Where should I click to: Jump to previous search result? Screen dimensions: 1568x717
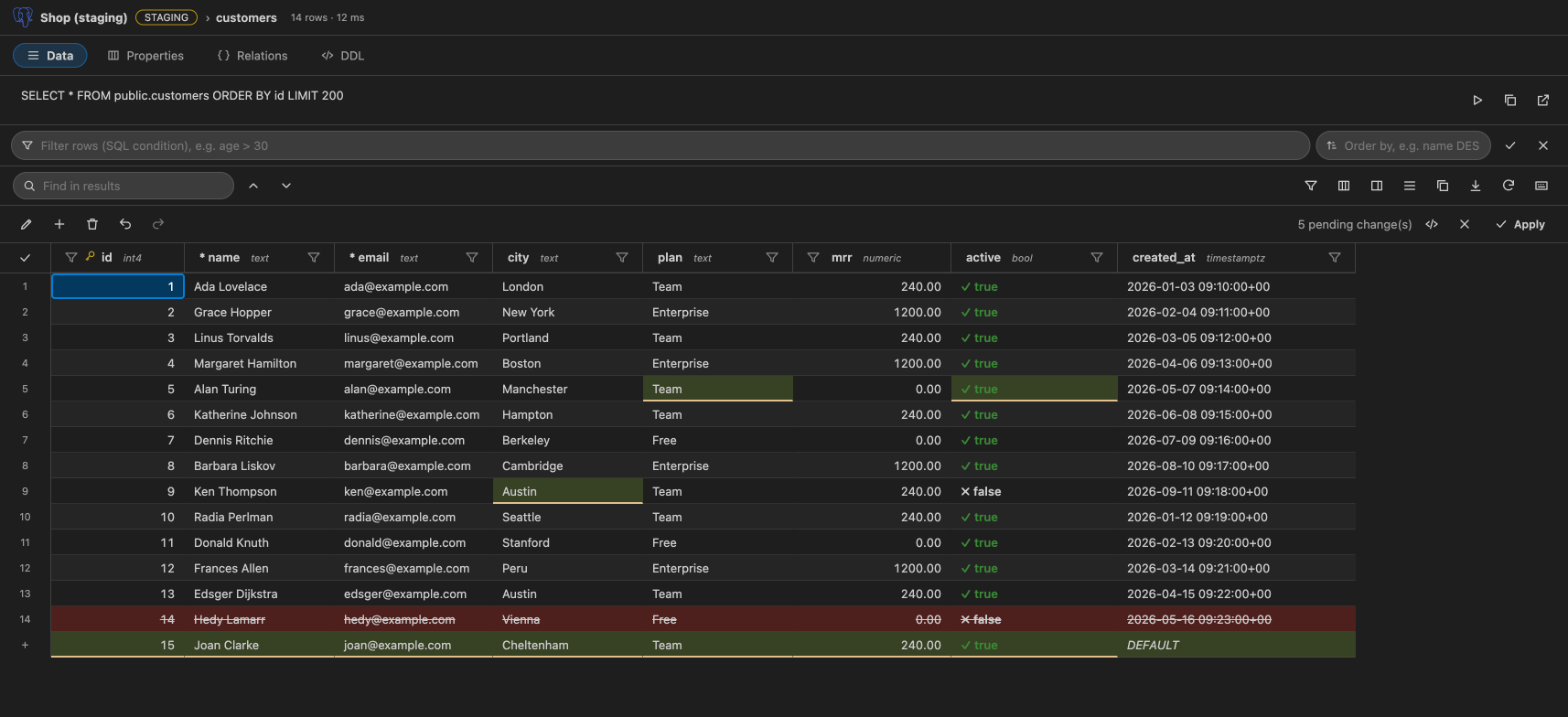(x=253, y=186)
